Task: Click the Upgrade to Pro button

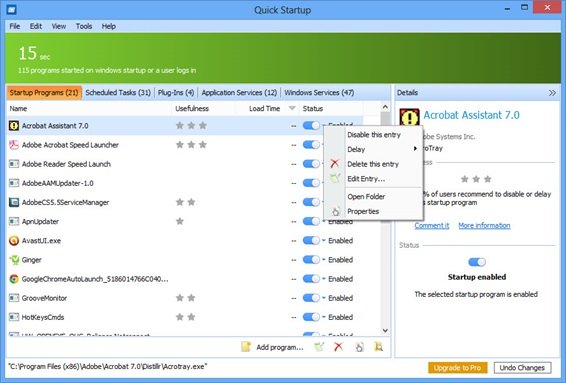Action: [x=457, y=367]
